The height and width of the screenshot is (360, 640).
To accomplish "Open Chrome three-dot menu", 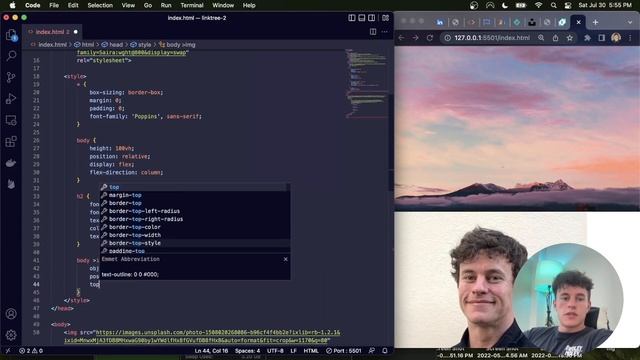I will click(x=630, y=38).
